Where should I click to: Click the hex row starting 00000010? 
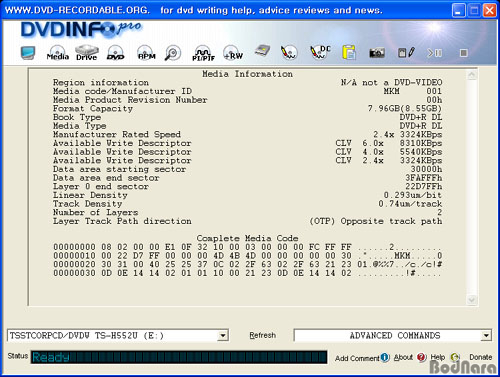pos(248,256)
